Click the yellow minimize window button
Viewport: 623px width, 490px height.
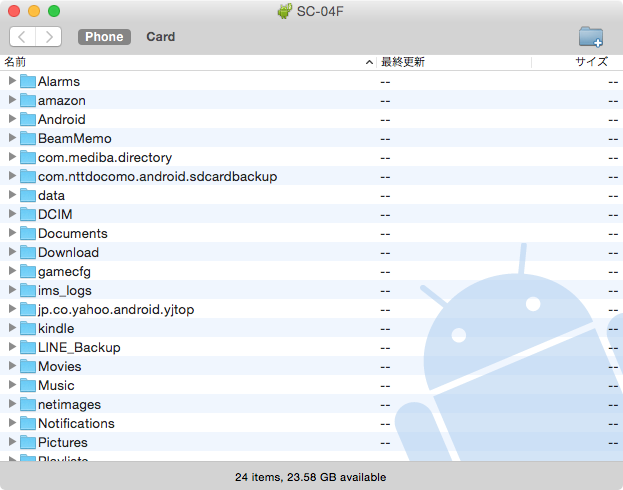coord(34,11)
